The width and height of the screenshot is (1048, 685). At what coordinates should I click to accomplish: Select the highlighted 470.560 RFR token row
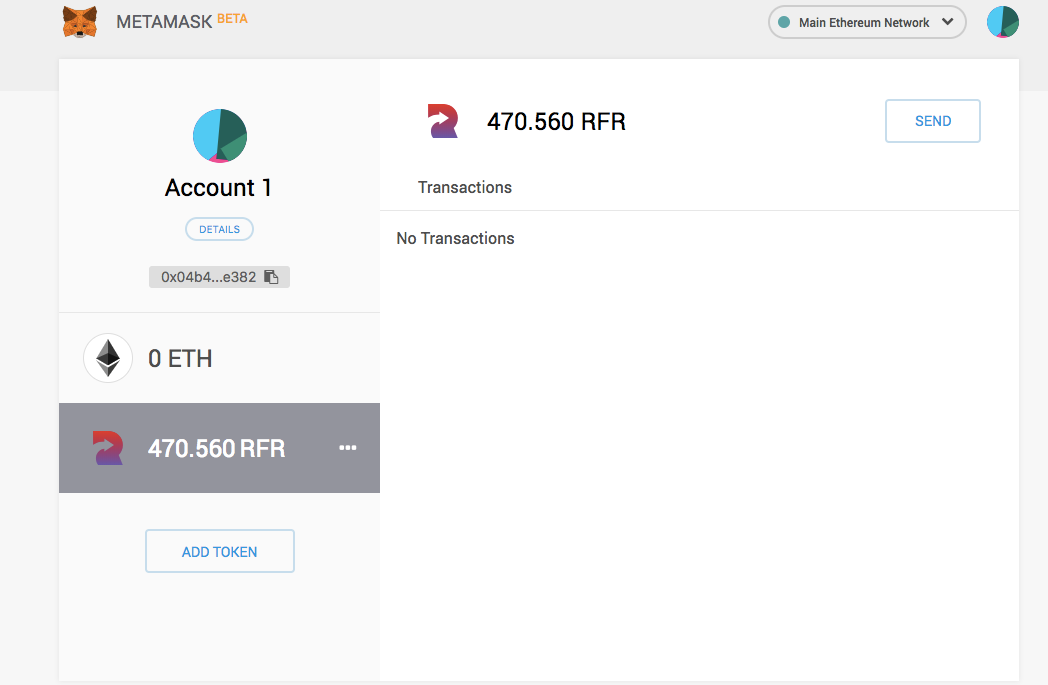point(219,448)
